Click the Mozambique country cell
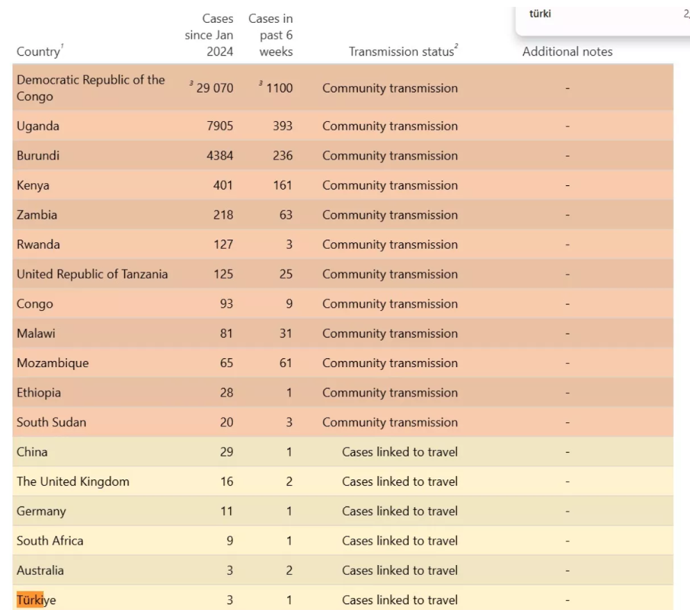This screenshot has width=690, height=610. pos(52,363)
